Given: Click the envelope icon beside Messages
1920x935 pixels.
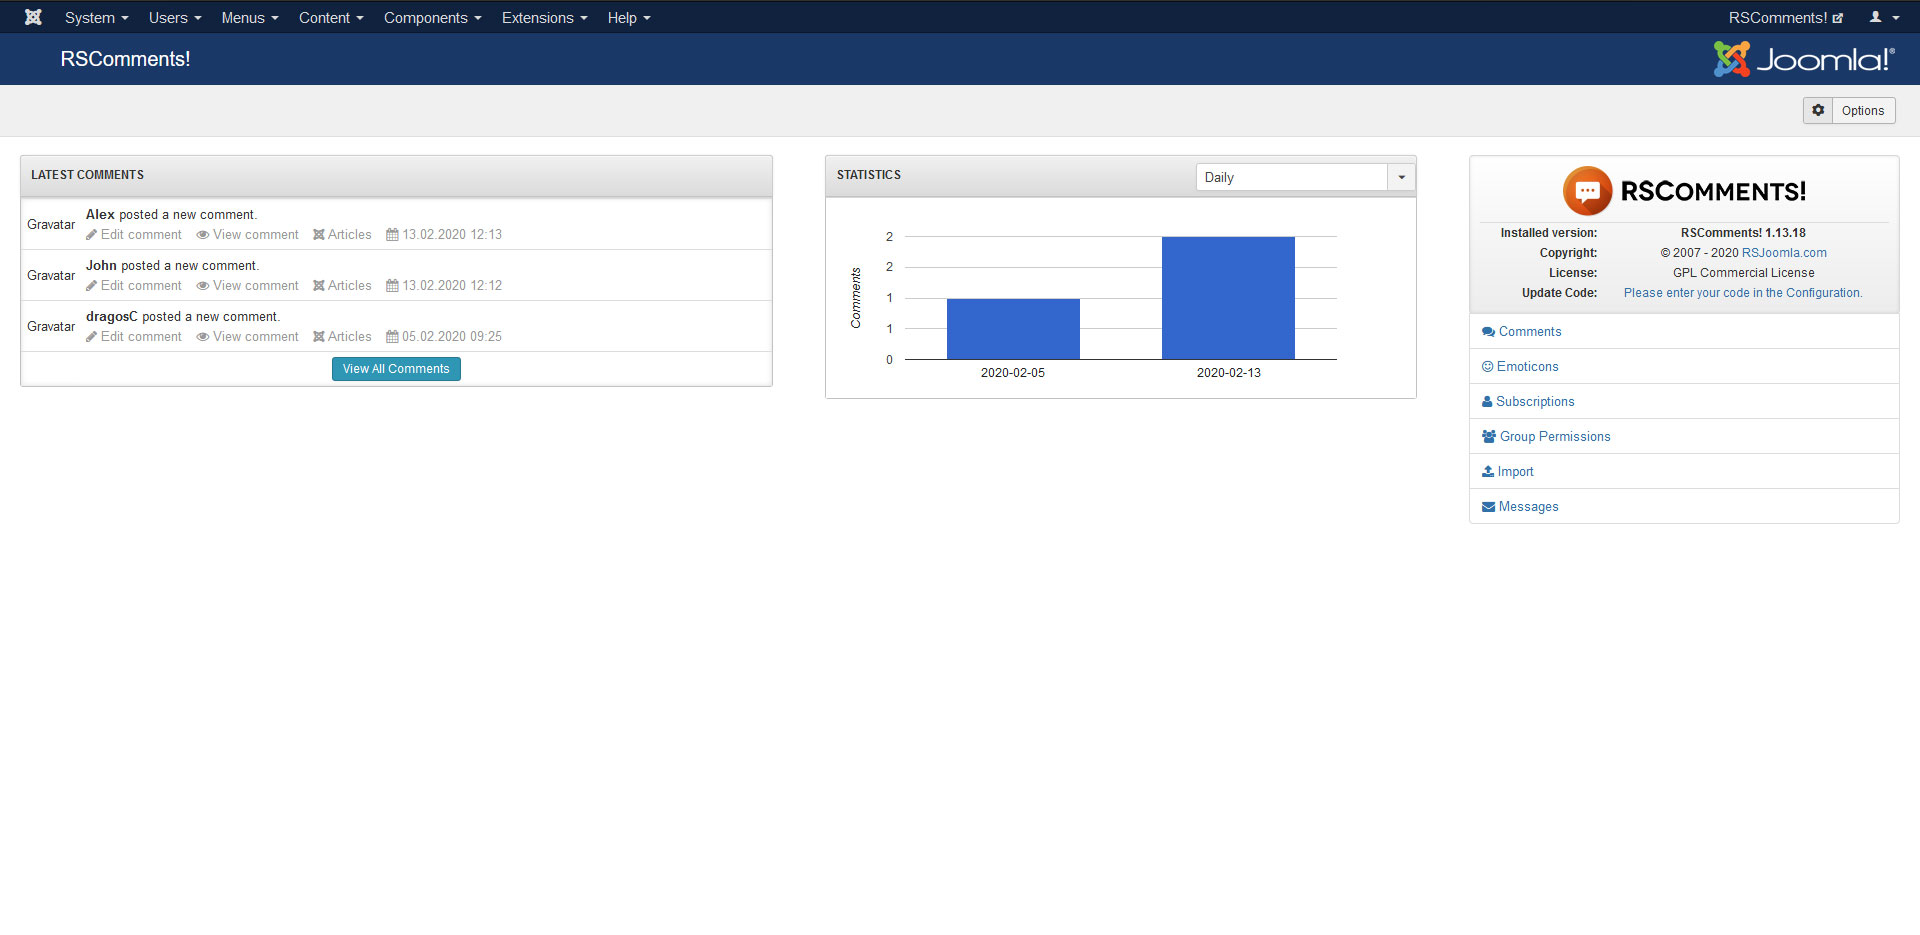Looking at the screenshot, I should tap(1488, 507).
